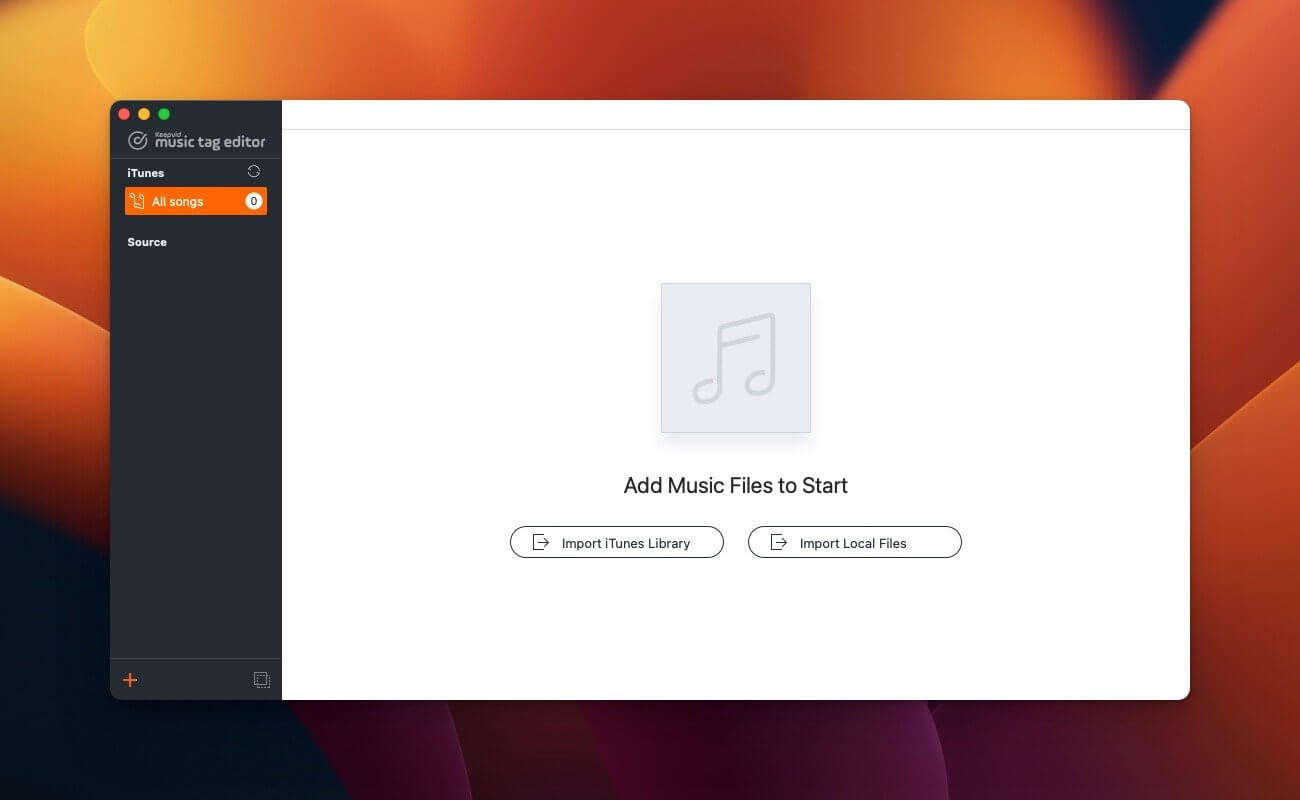Click the Source section header
This screenshot has width=1300, height=800.
147,241
